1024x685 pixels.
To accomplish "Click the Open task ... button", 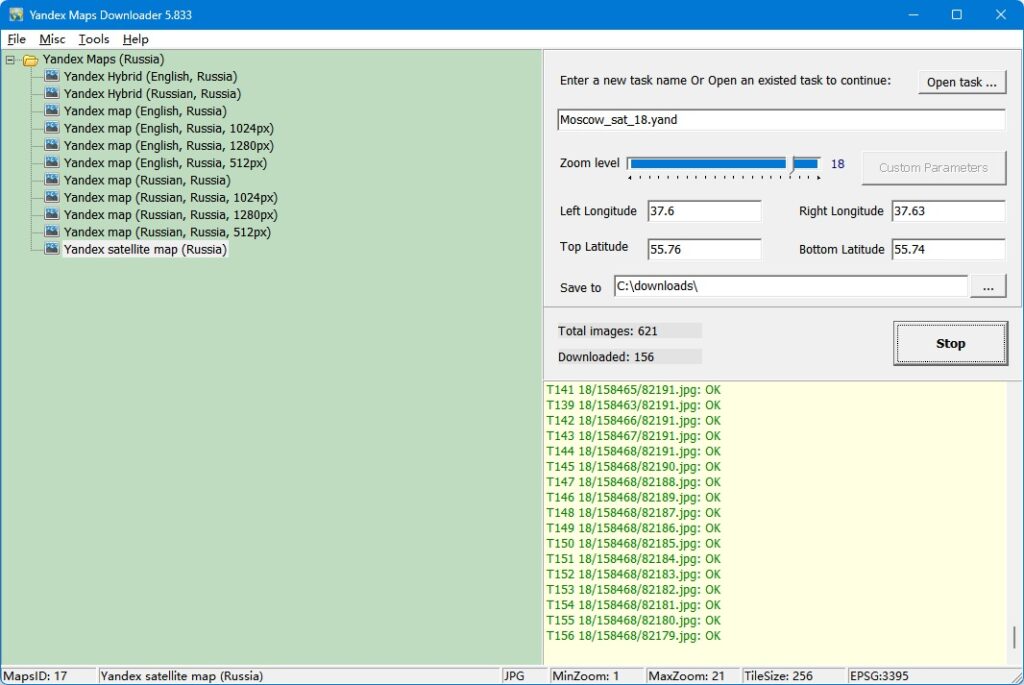I will tap(961, 82).
